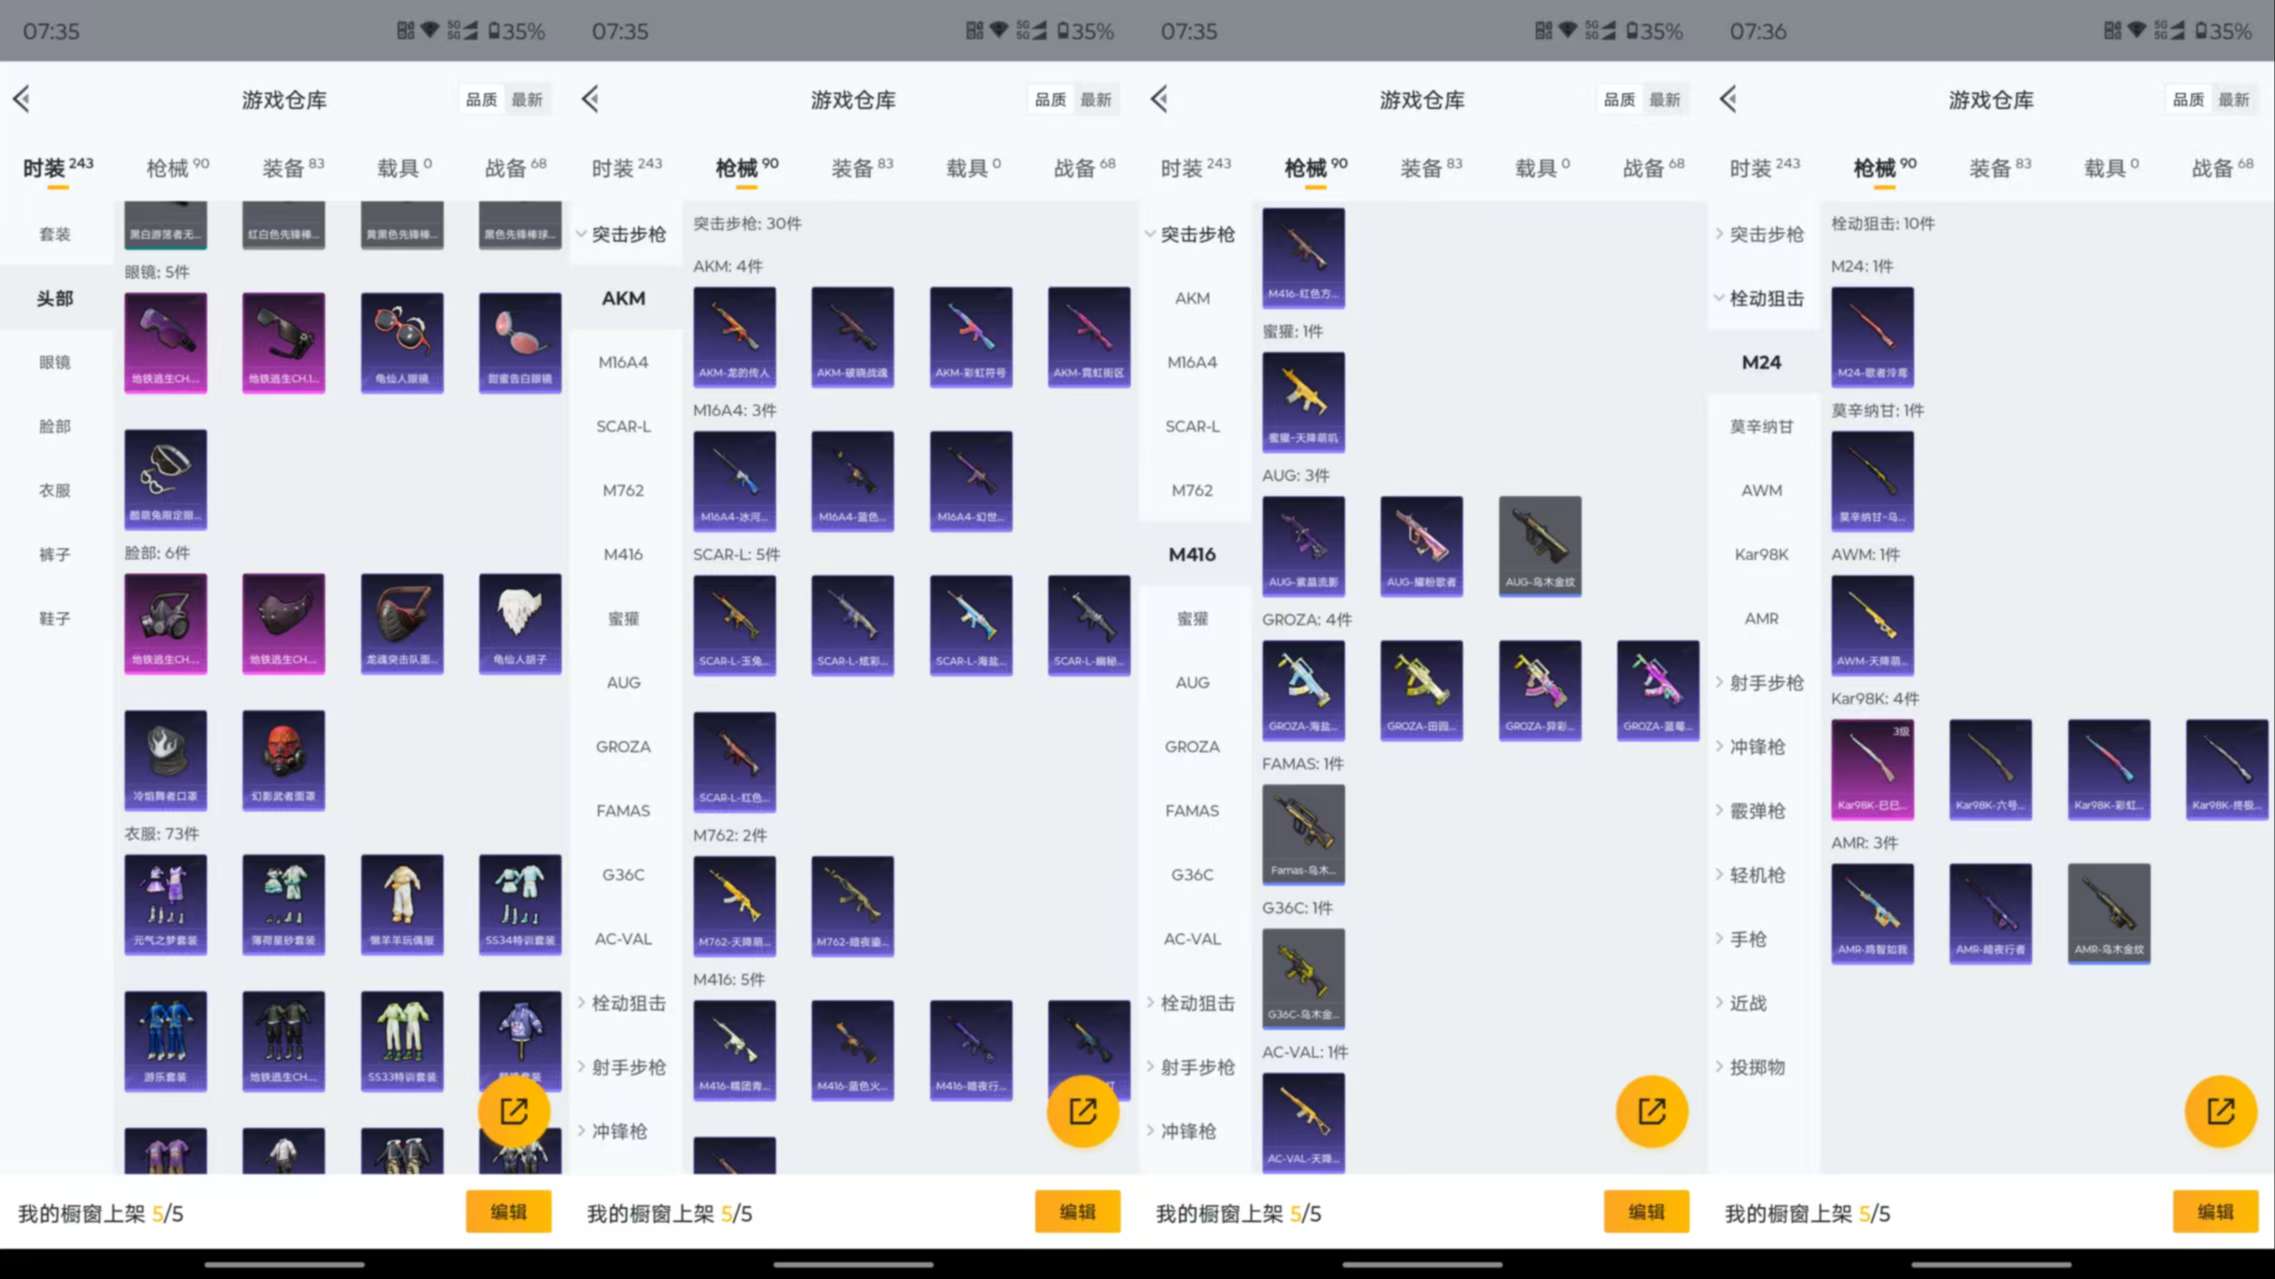Select M416 in the weapon sidebar
The height and width of the screenshot is (1279, 2275).
[x=1192, y=554]
